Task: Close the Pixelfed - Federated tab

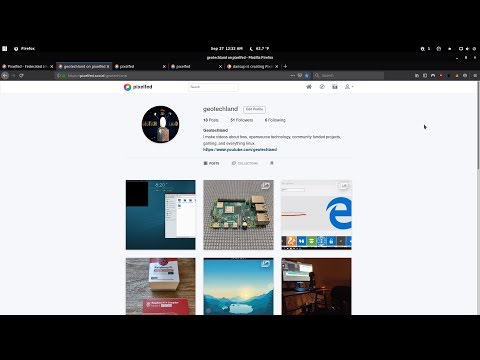Action: click(x=52, y=67)
